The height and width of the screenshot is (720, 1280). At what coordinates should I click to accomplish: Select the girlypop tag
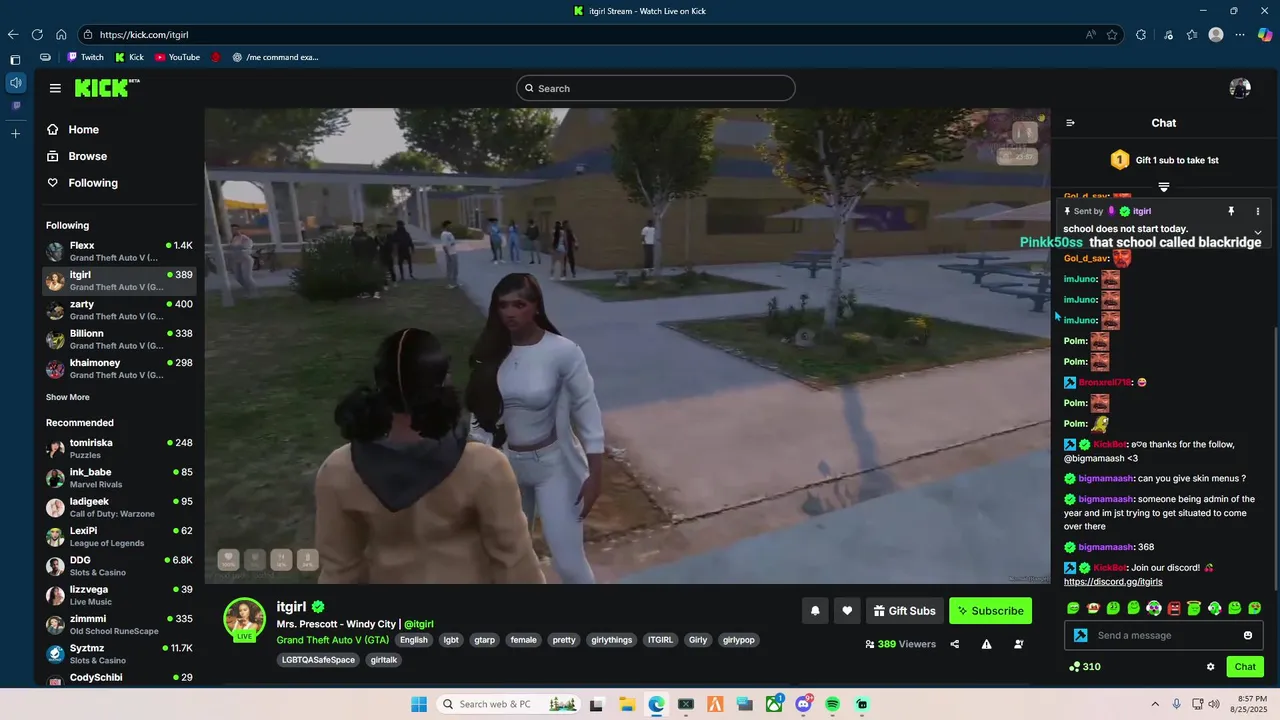738,640
